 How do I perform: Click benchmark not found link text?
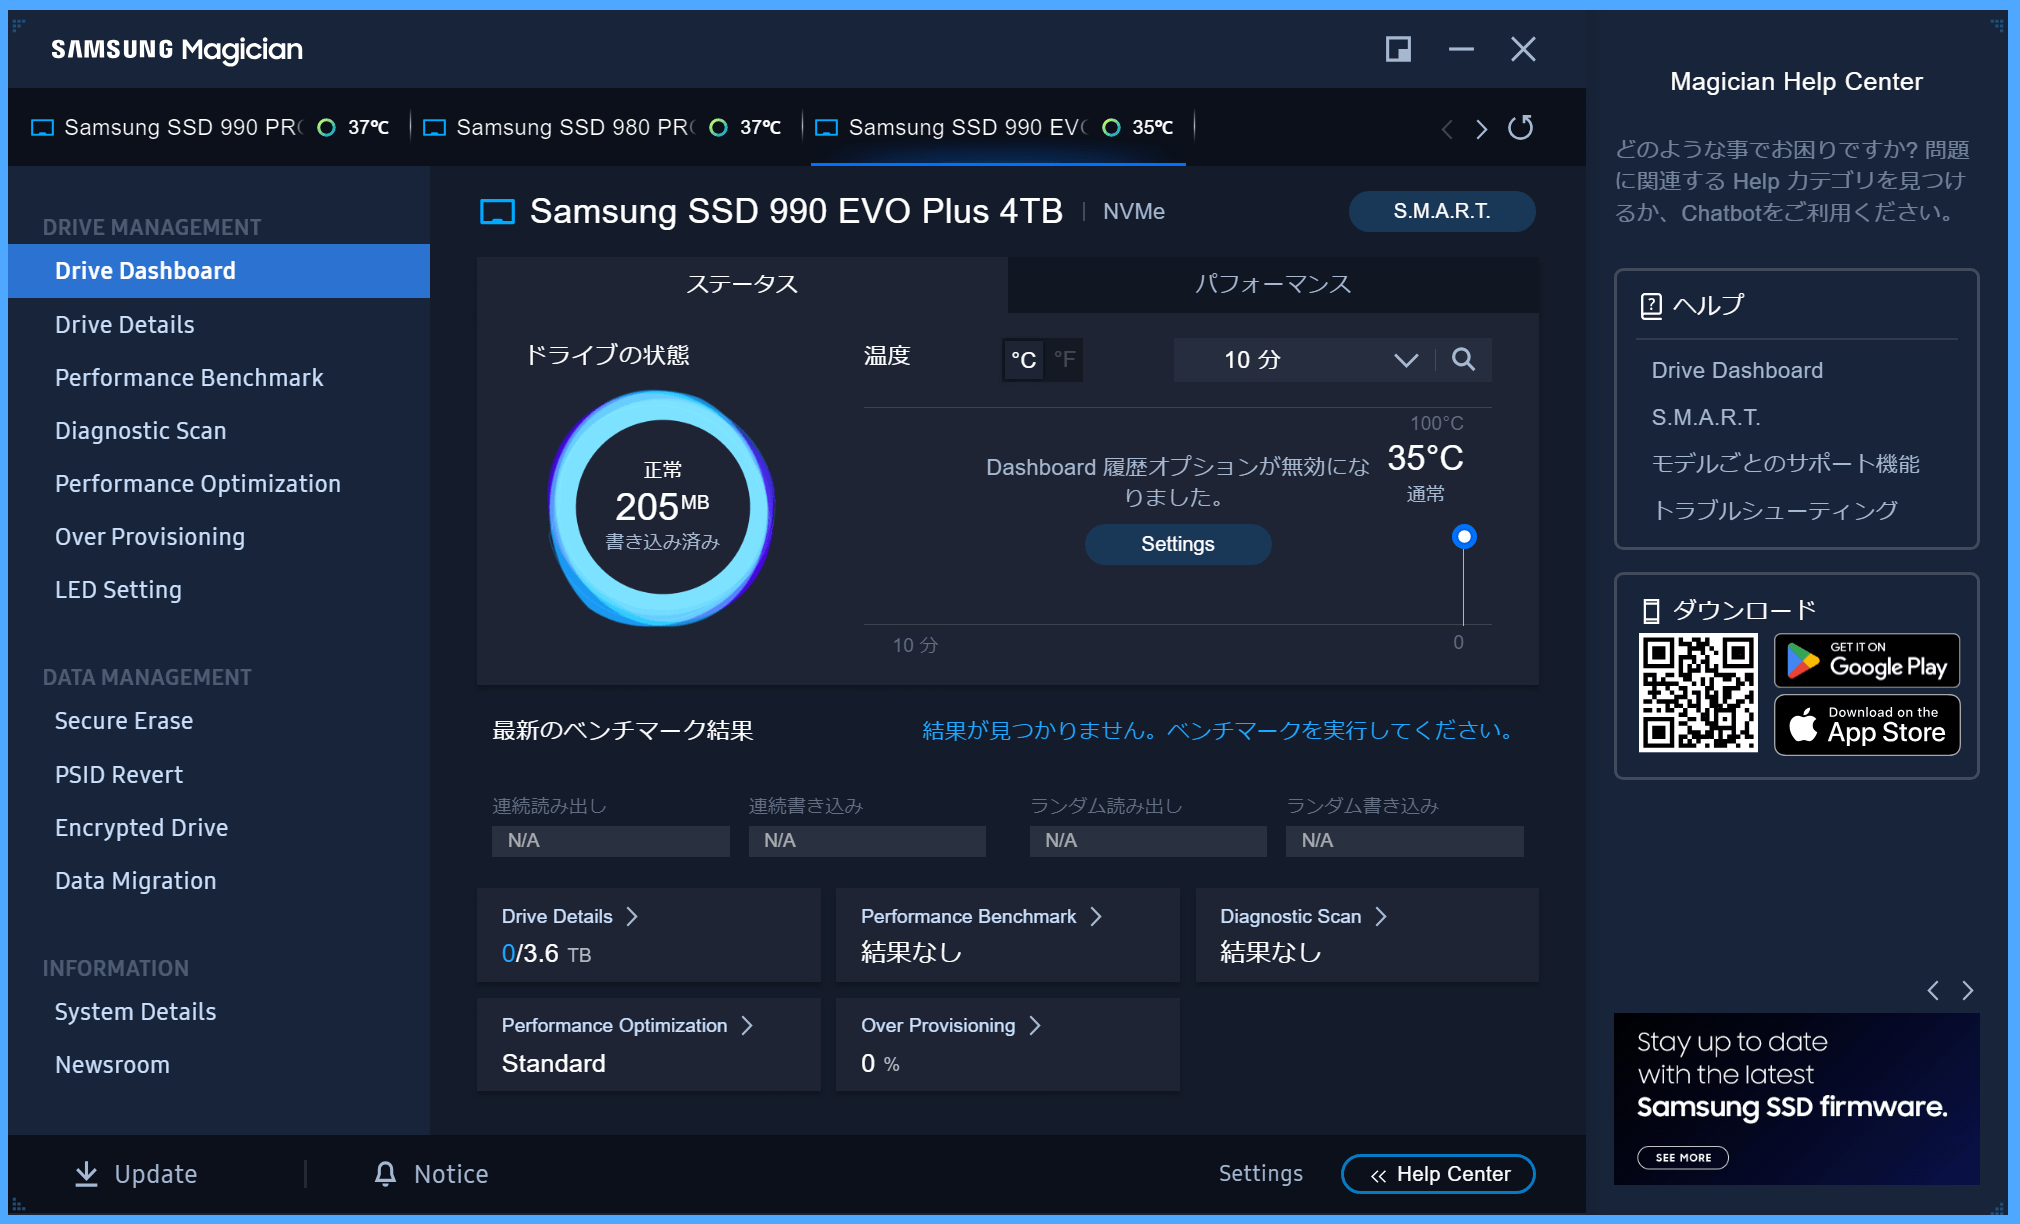pyautogui.click(x=1217, y=731)
